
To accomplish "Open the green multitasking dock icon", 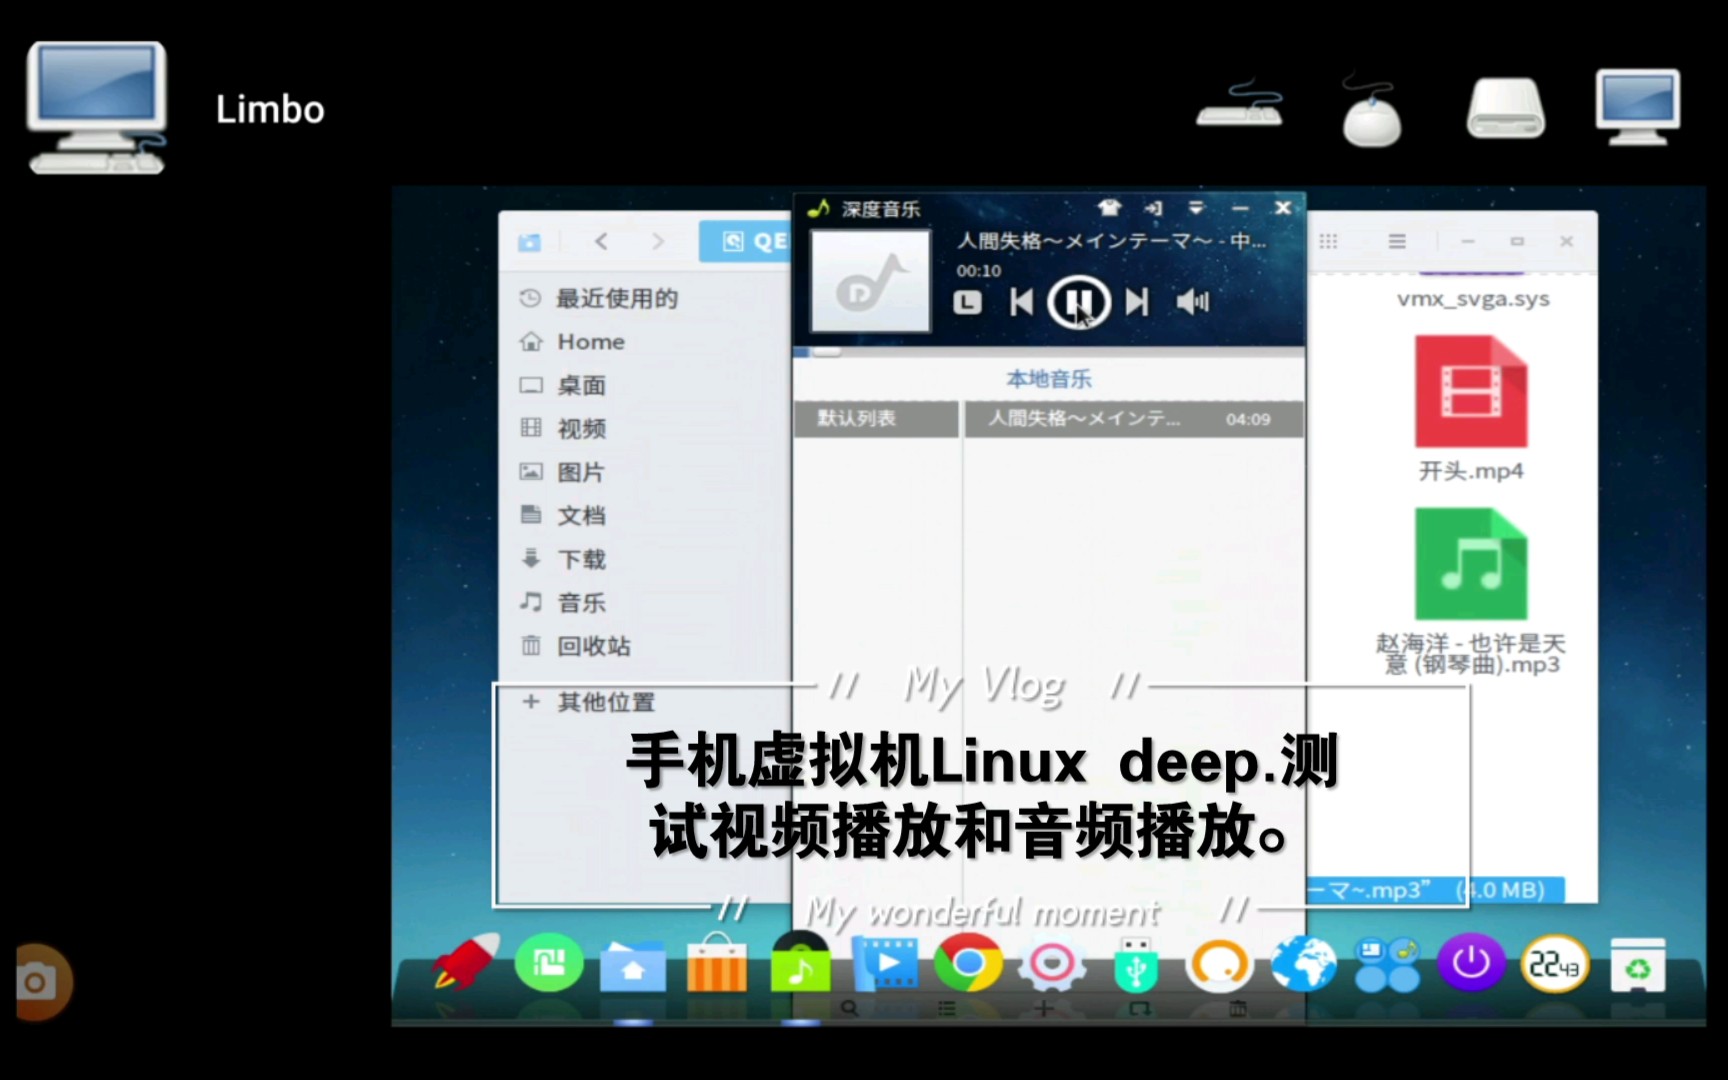I will tap(549, 963).
